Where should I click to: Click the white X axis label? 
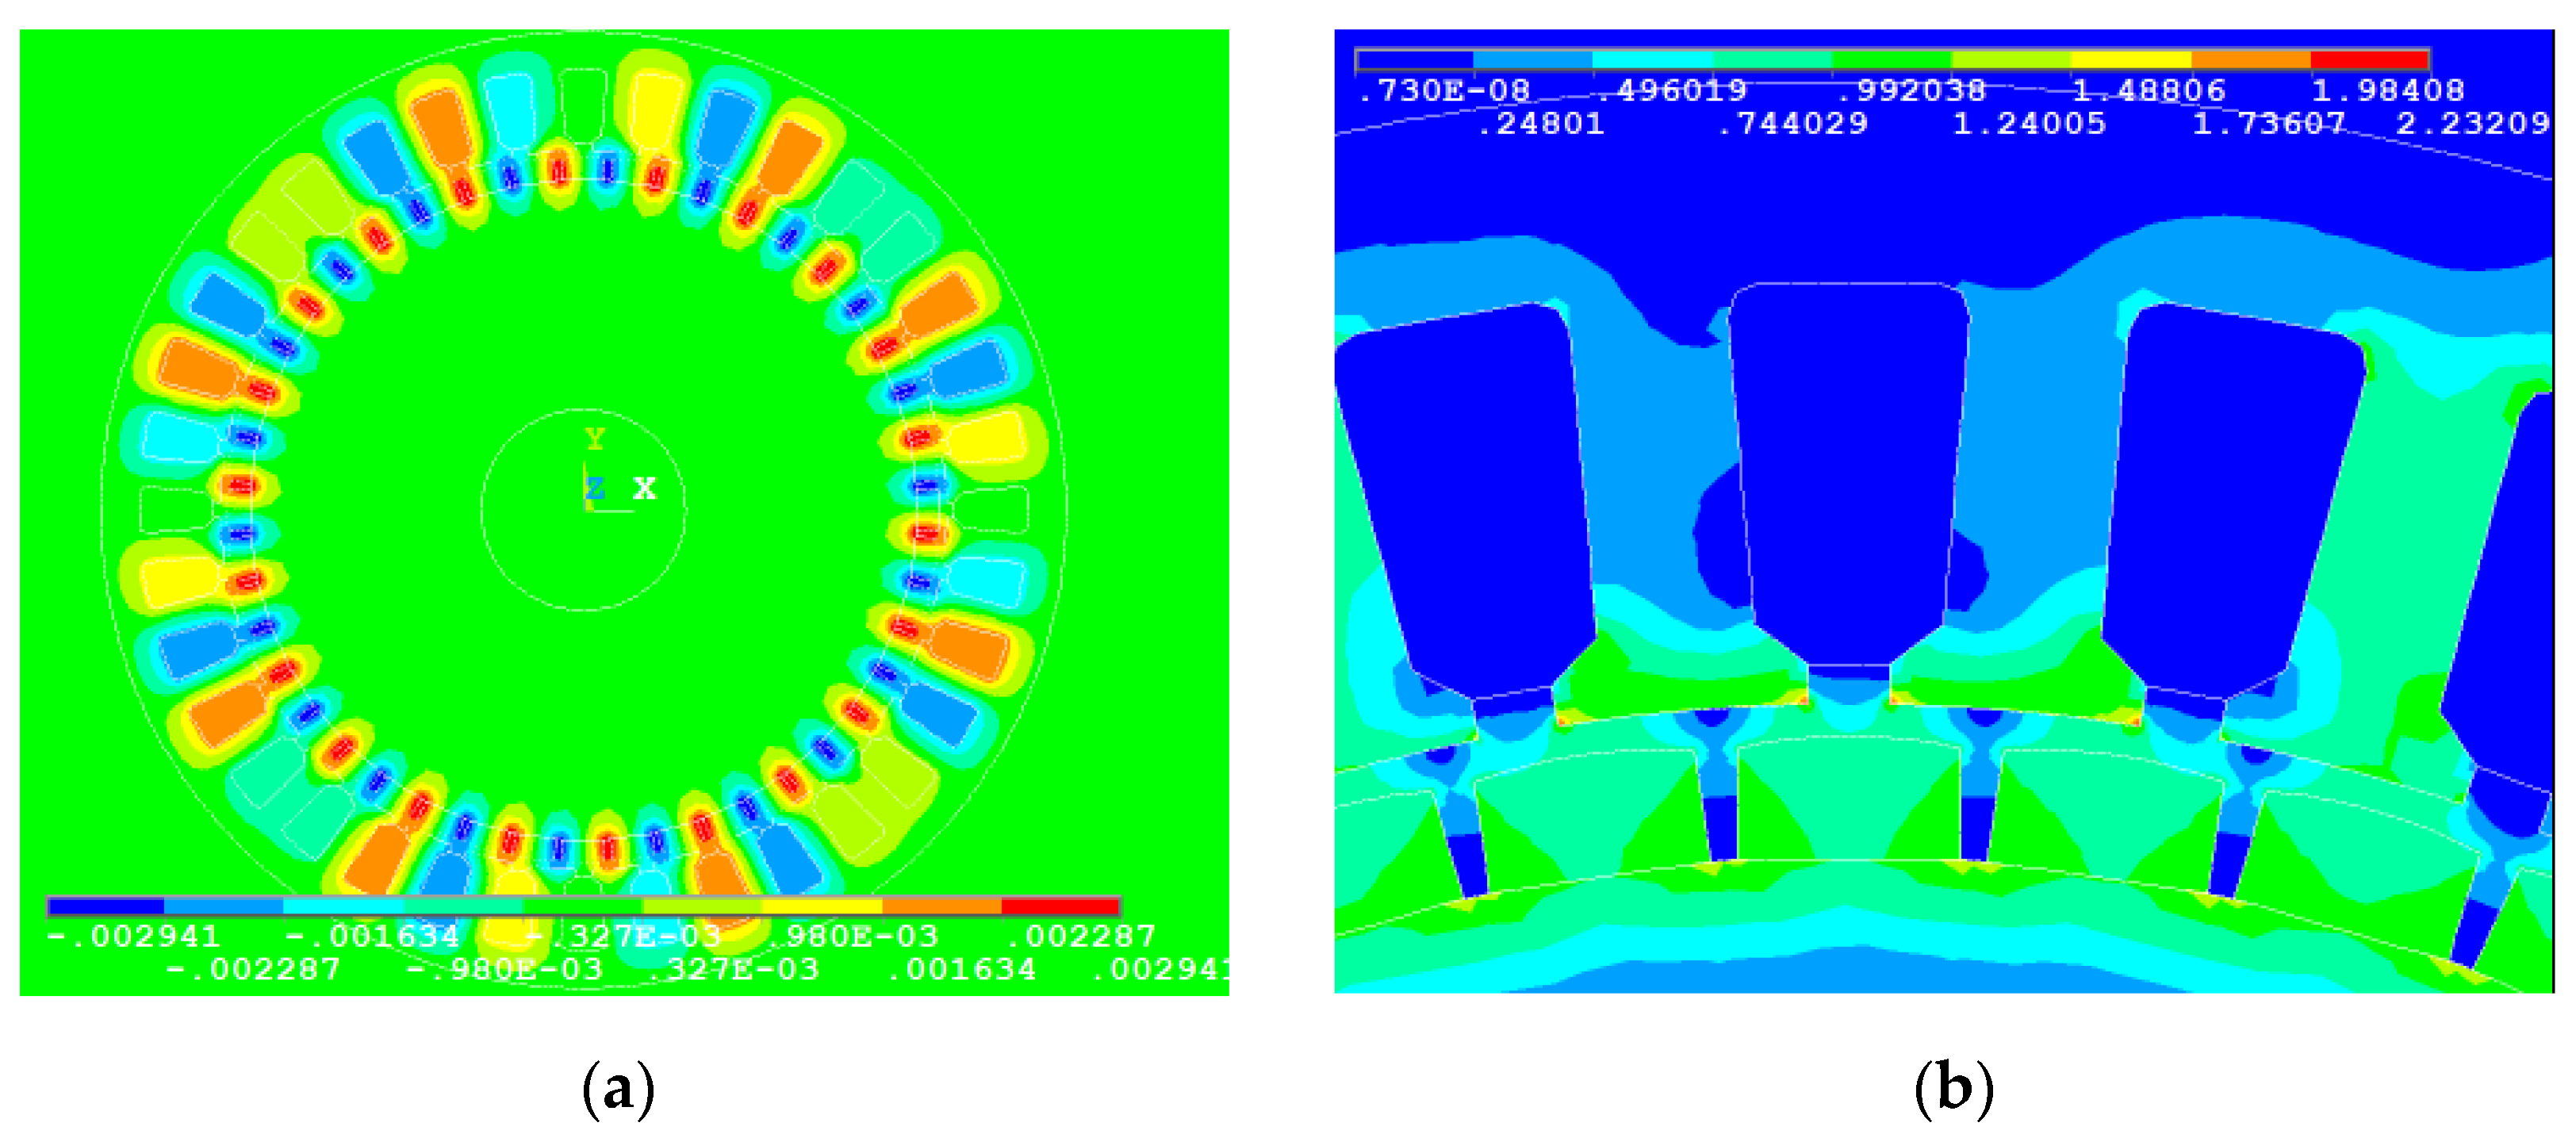pyautogui.click(x=645, y=489)
